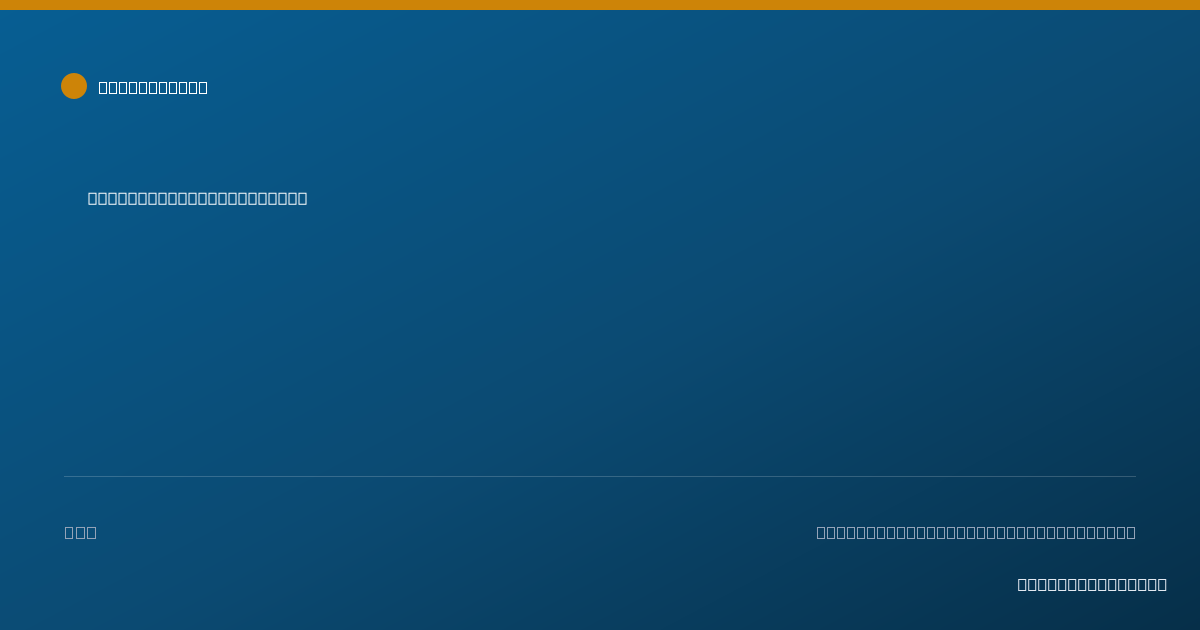Open the short gray footer label on the left

pos(80,532)
